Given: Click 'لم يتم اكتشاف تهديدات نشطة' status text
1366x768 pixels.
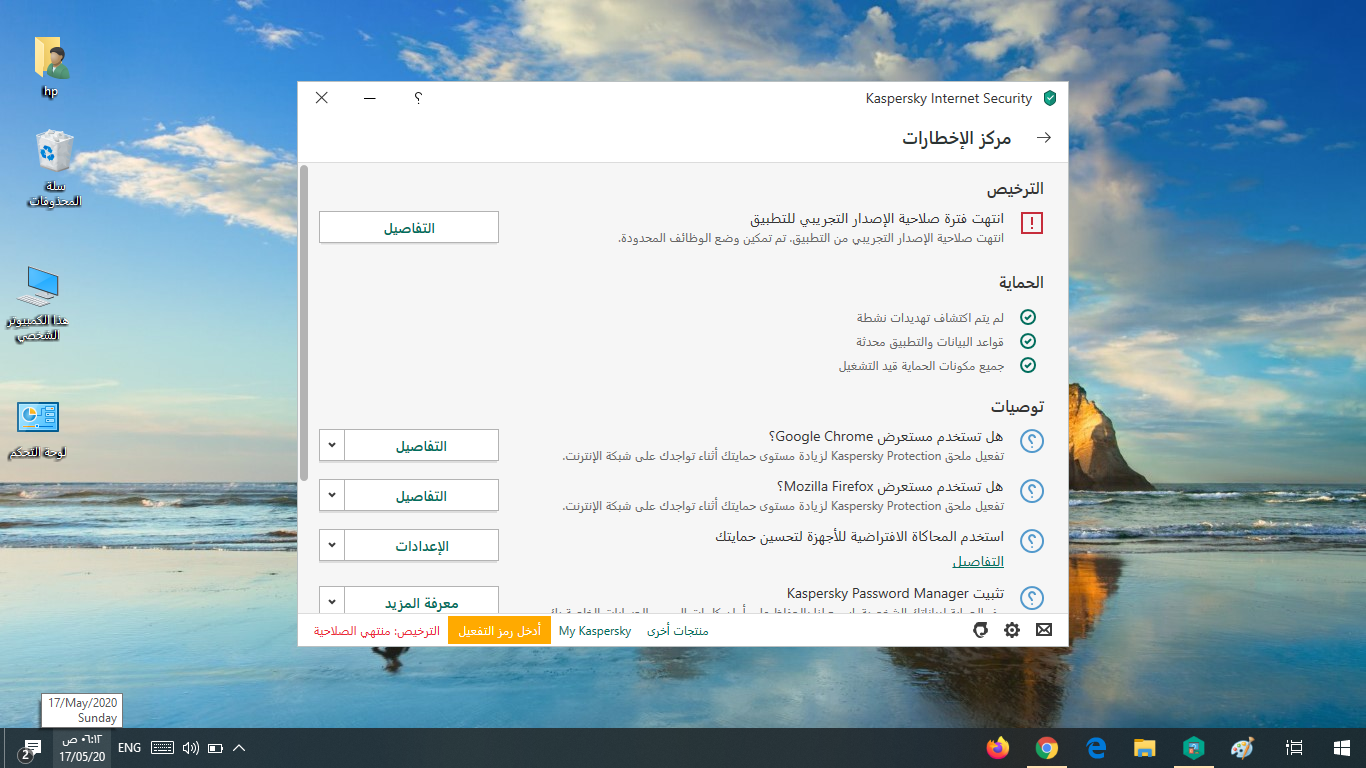Looking at the screenshot, I should pyautogui.click(x=930, y=317).
